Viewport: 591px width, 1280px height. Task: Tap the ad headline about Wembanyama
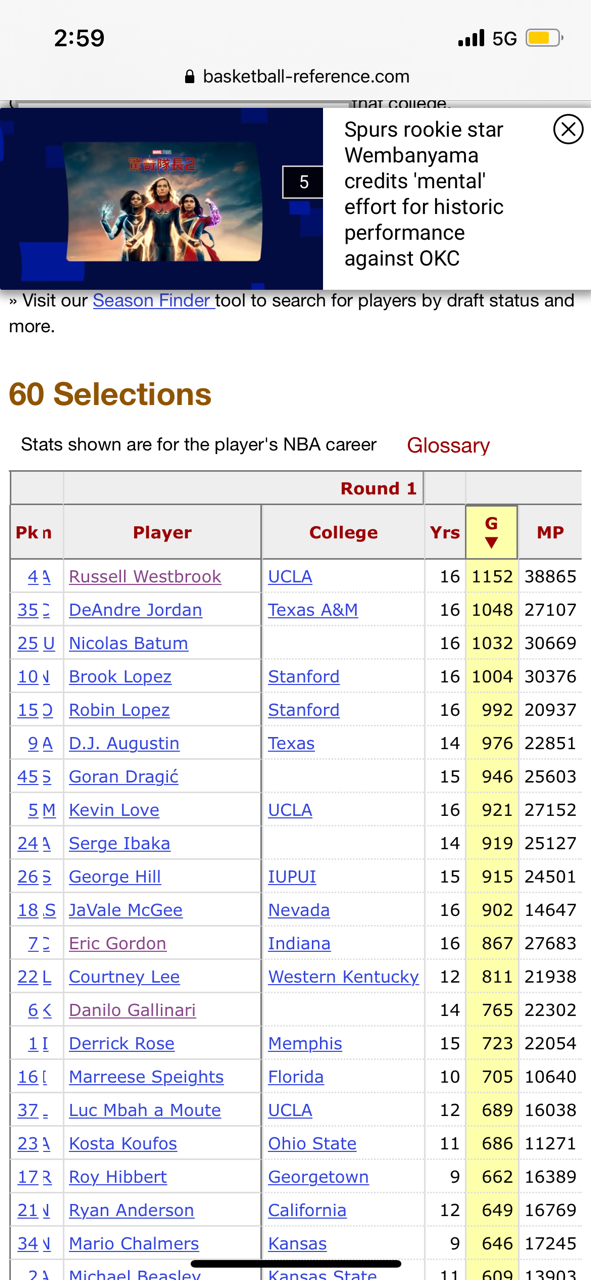point(438,194)
